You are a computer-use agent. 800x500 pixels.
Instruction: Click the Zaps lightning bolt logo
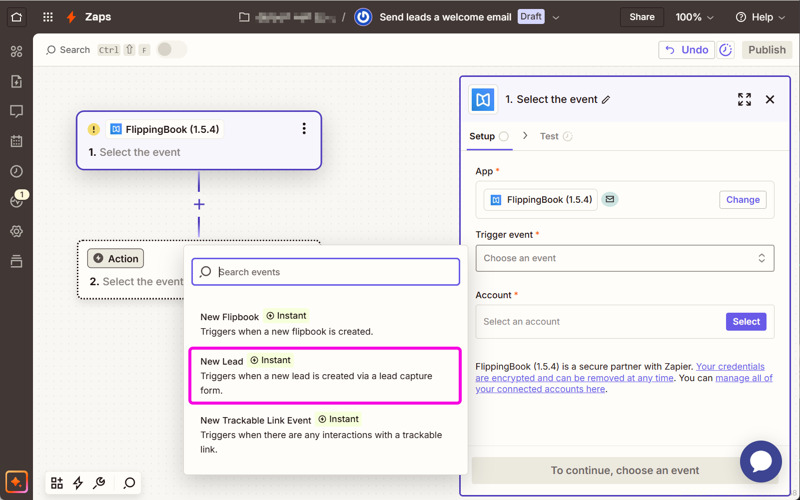[x=71, y=17]
